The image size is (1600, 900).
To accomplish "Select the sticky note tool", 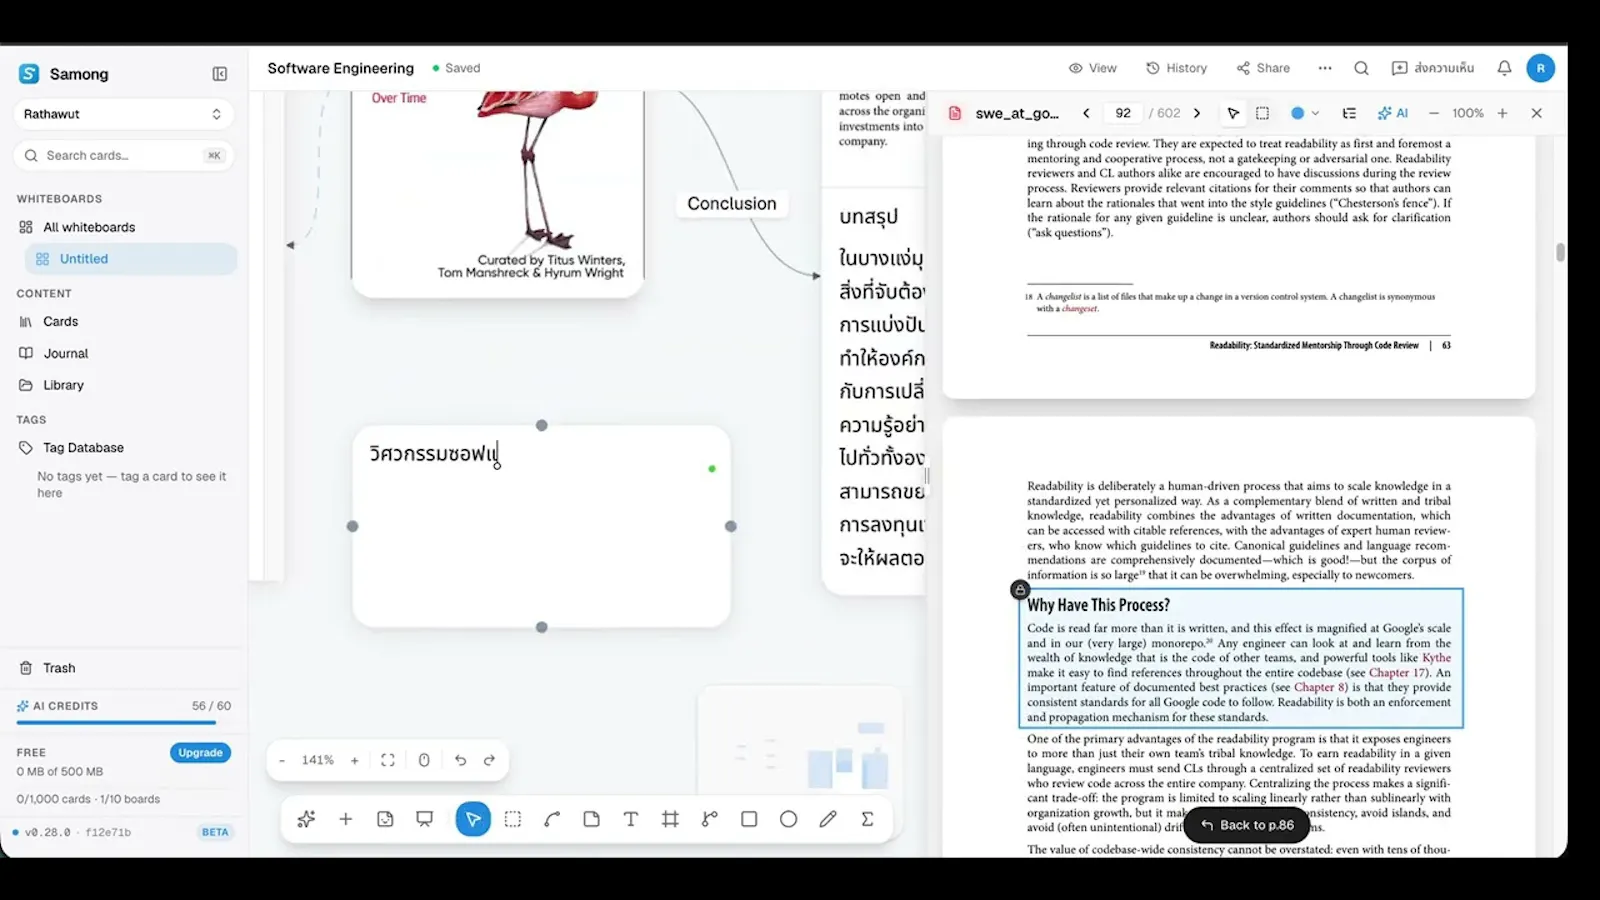I will click(x=385, y=819).
